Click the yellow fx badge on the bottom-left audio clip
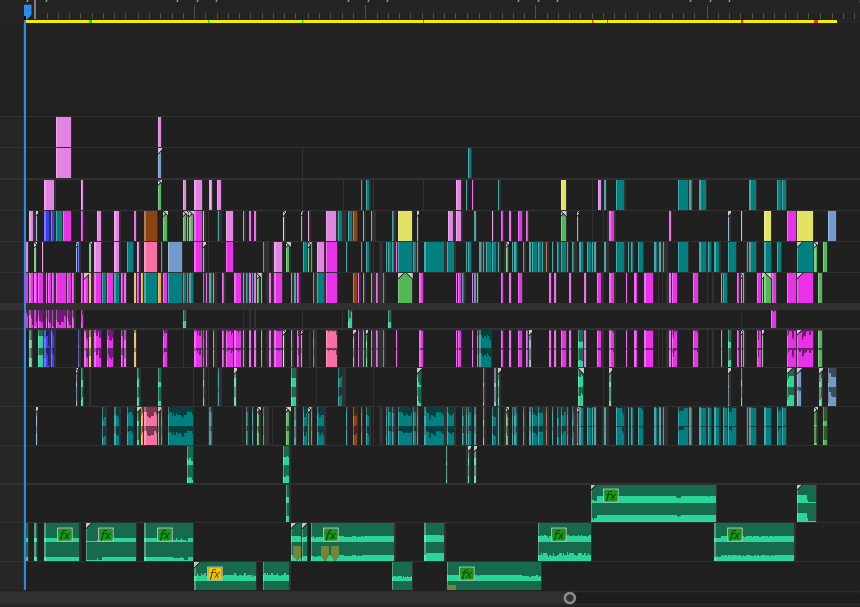860x607 pixels. click(214, 573)
